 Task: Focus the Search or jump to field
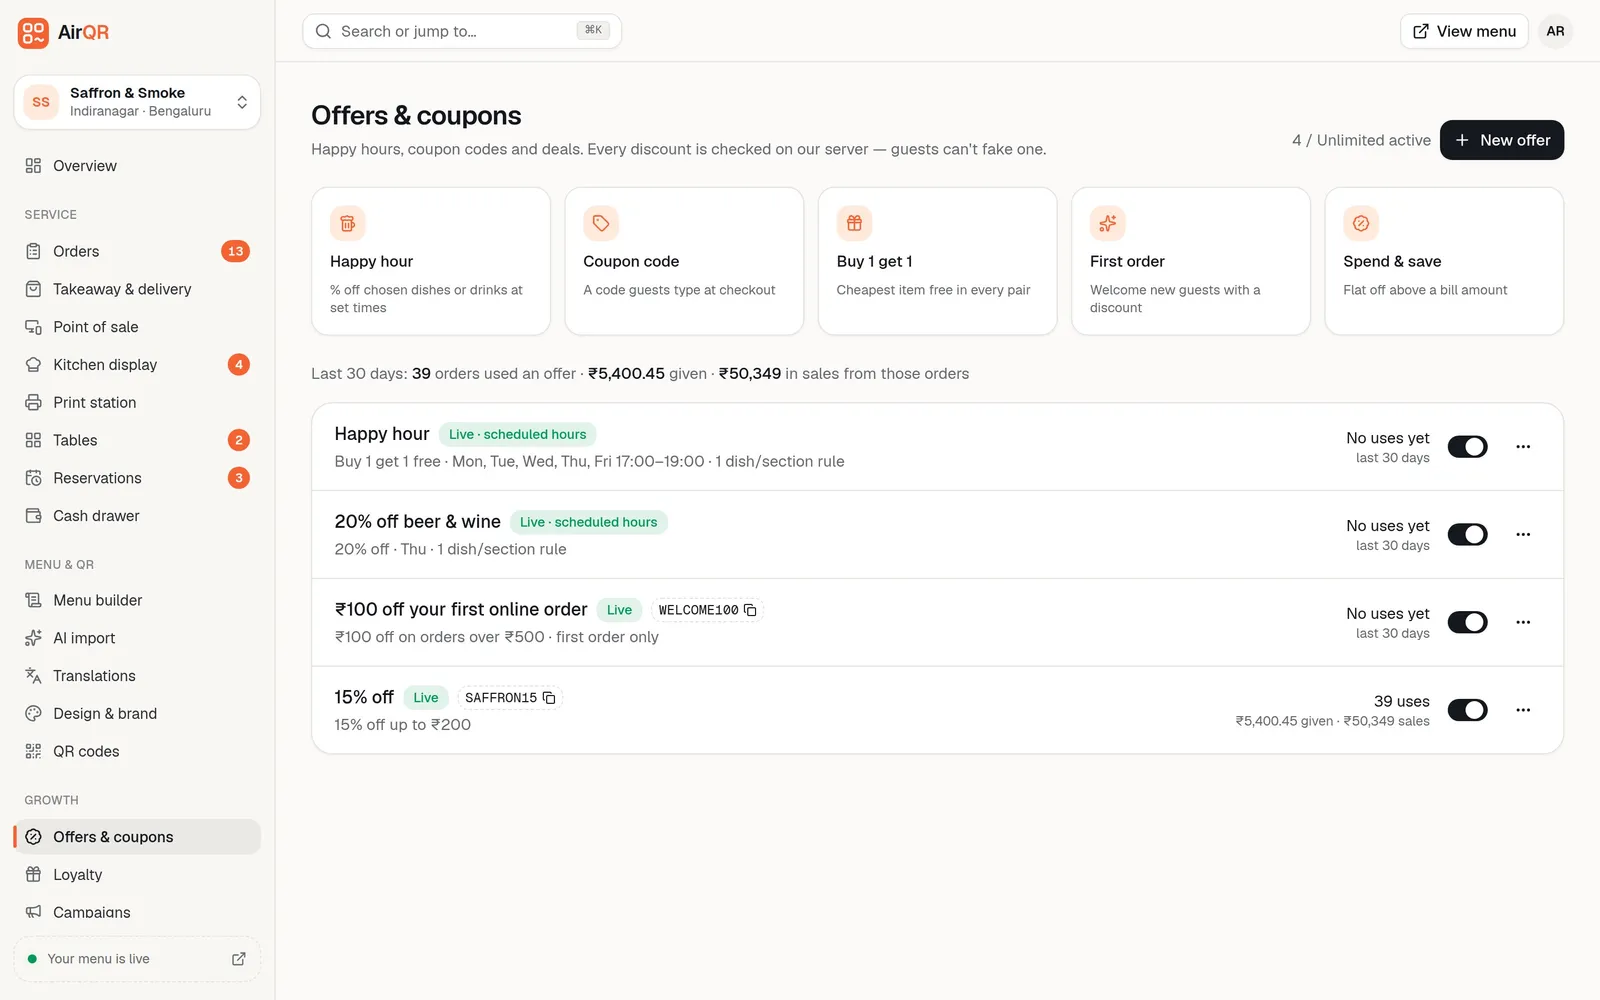pos(462,31)
